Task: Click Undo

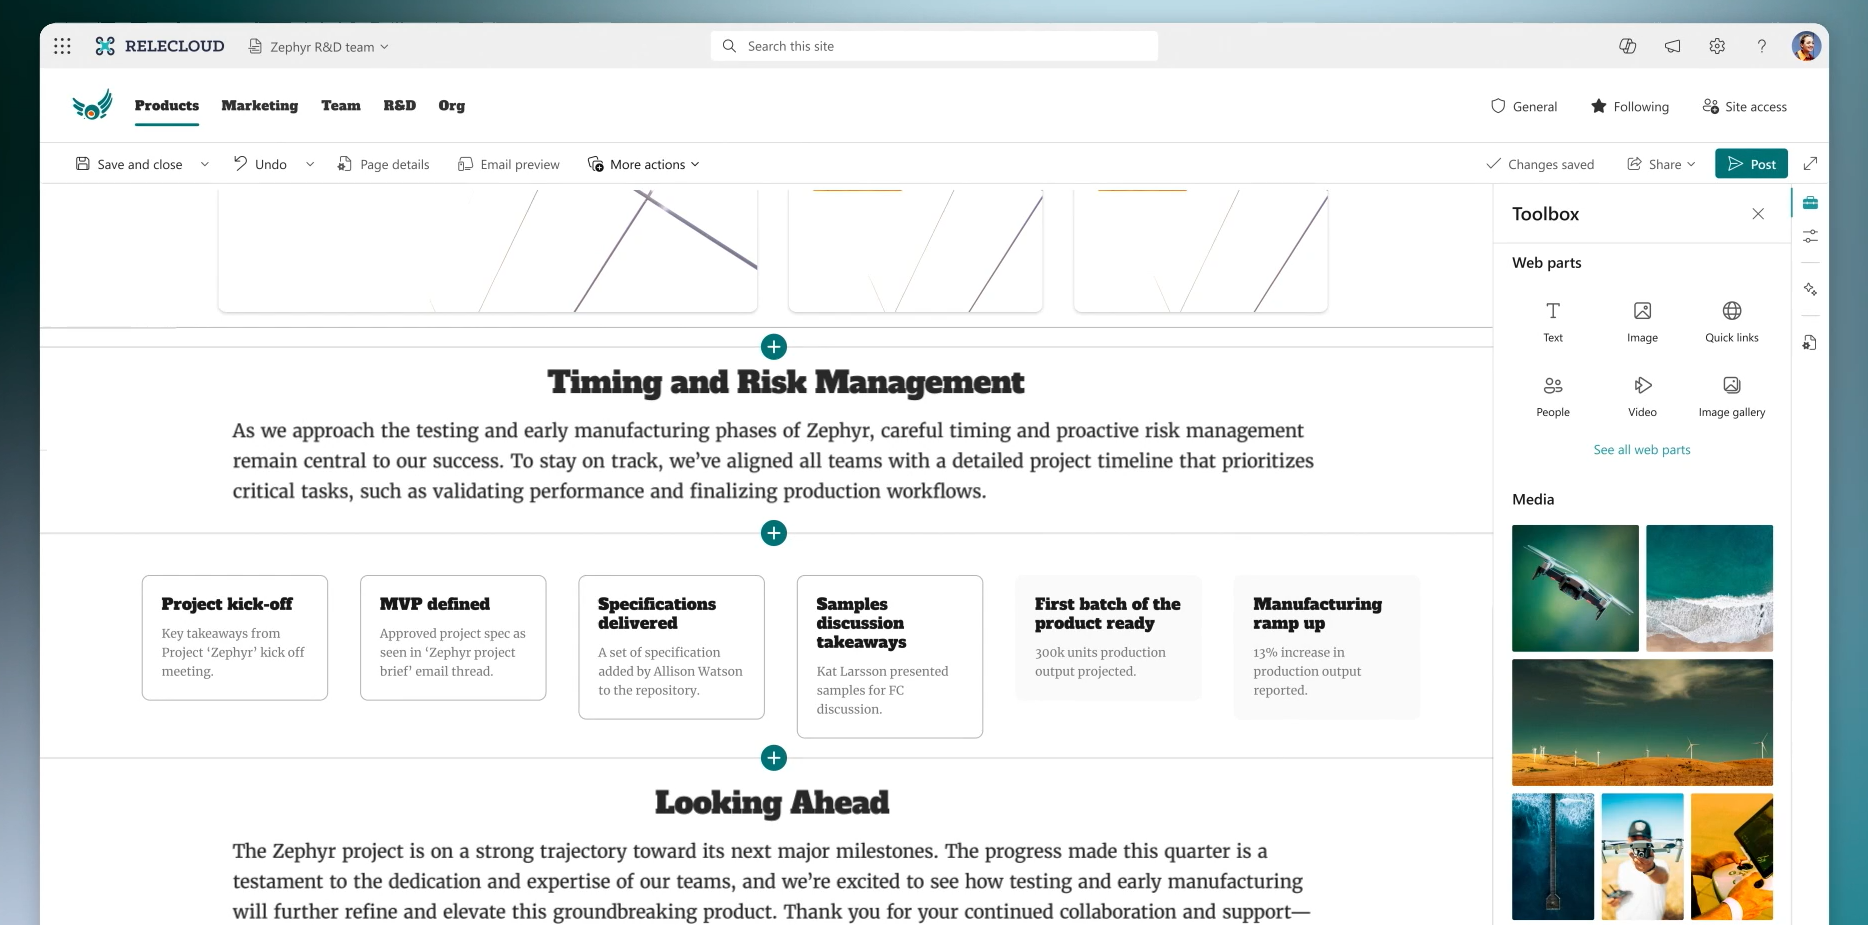Action: pyautogui.click(x=260, y=164)
